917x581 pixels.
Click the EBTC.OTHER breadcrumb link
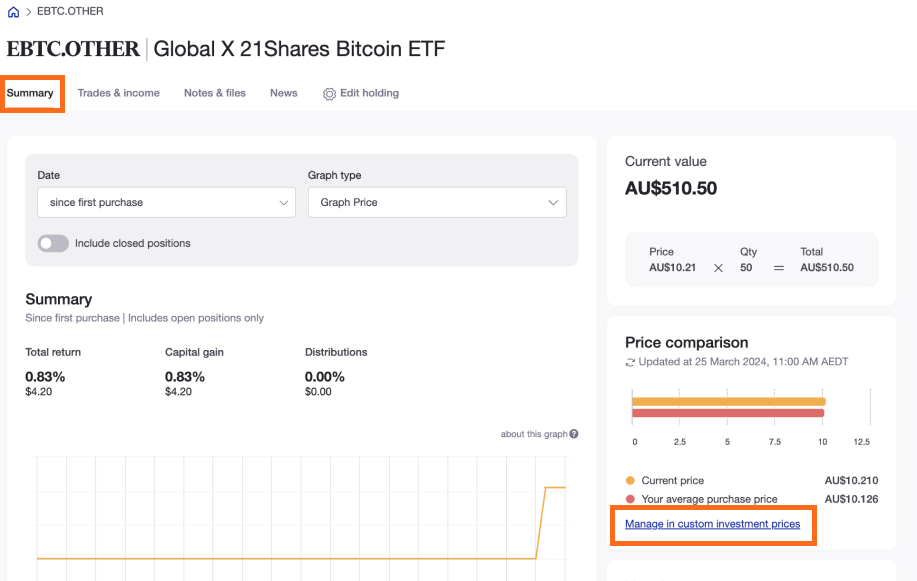(x=72, y=11)
